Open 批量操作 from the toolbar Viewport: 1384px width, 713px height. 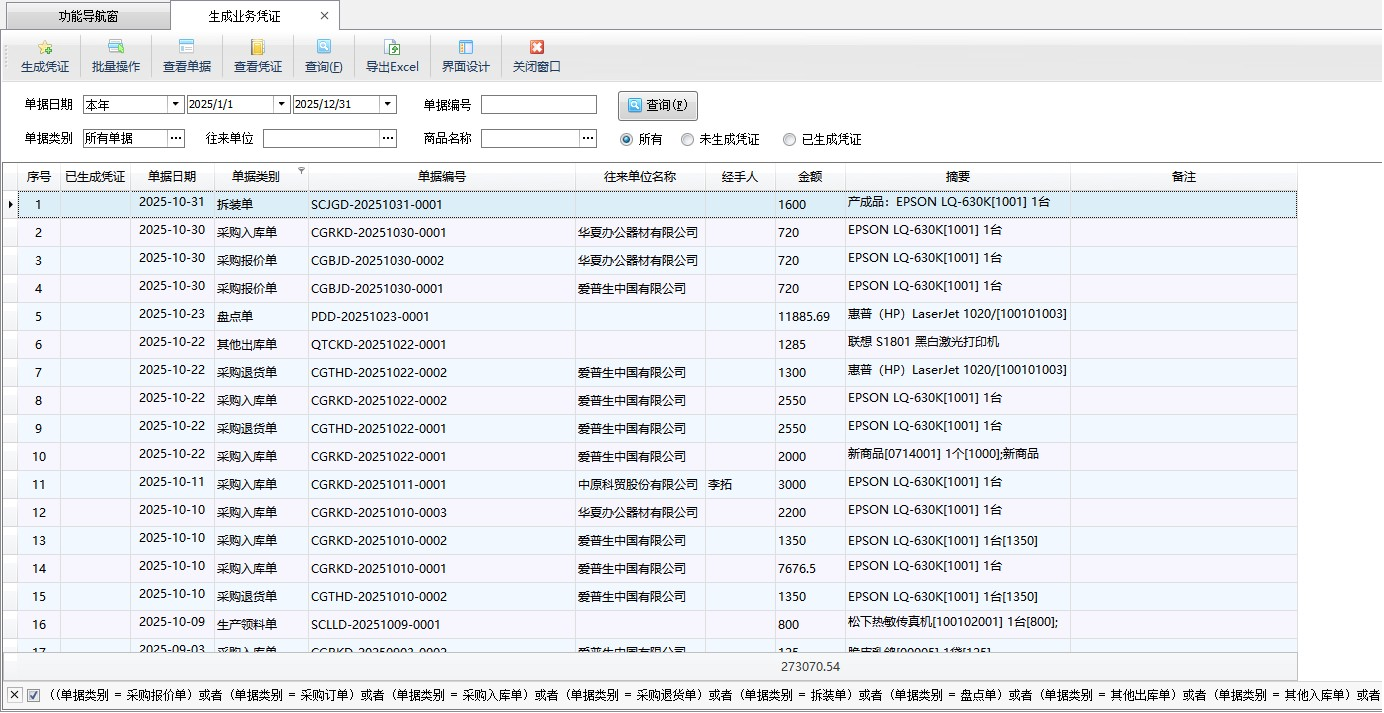116,56
